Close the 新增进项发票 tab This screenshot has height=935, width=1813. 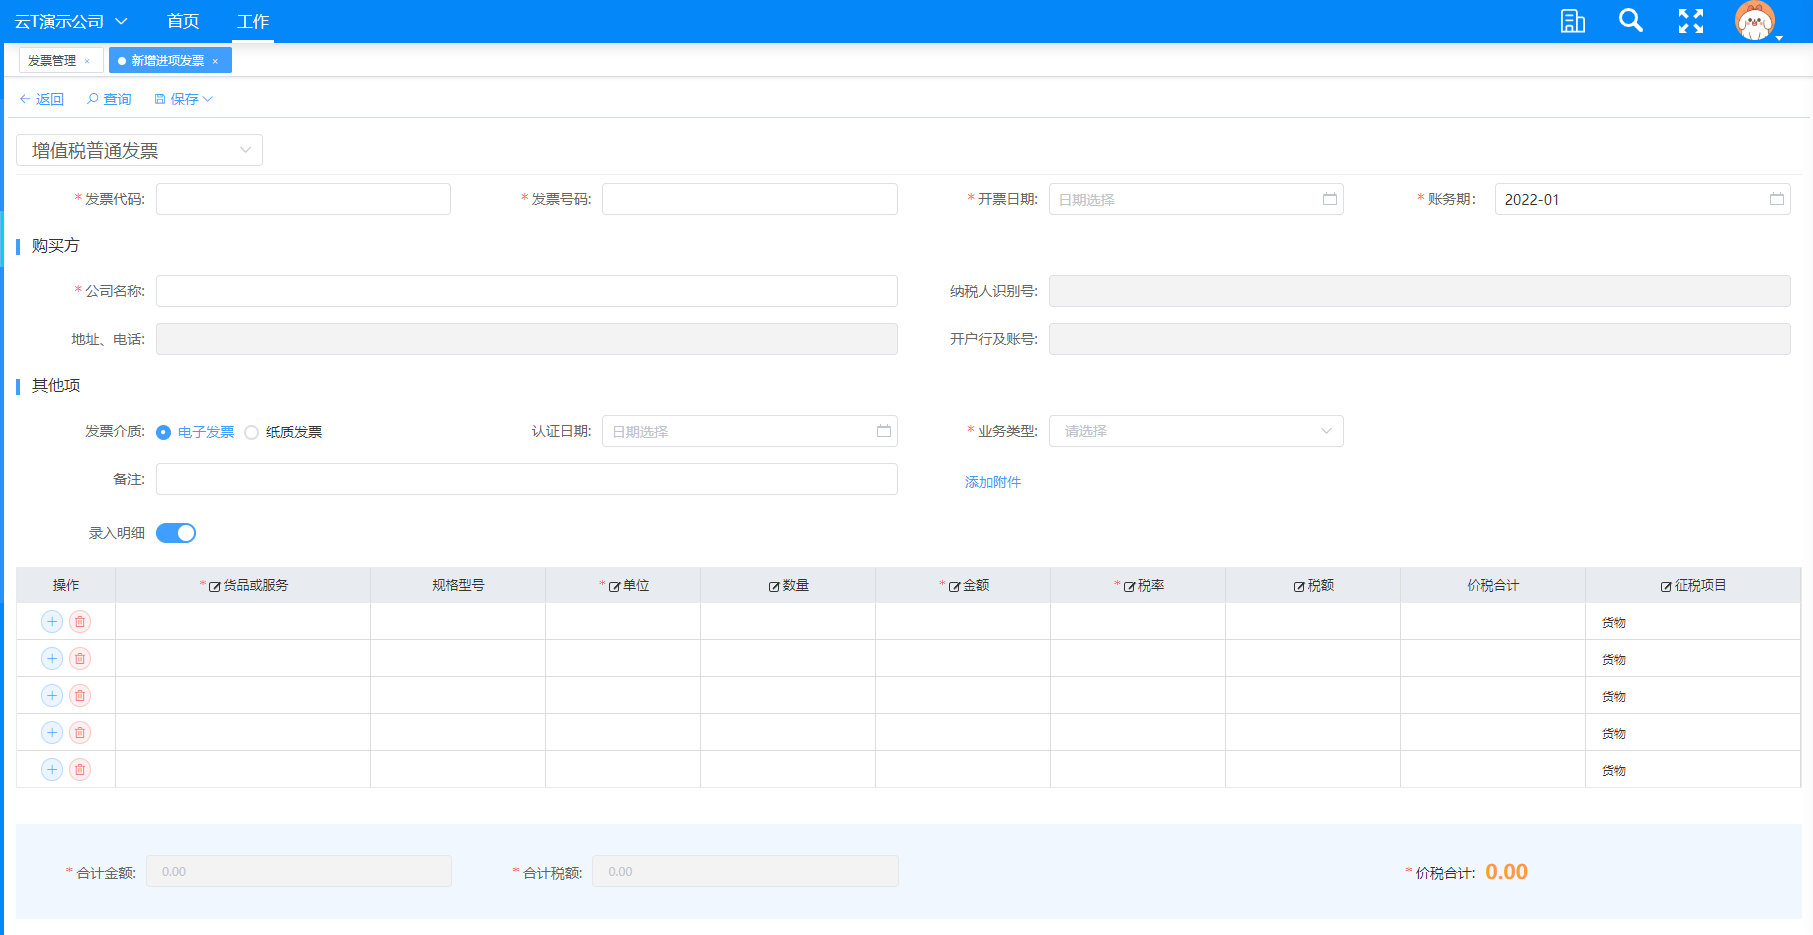point(215,62)
